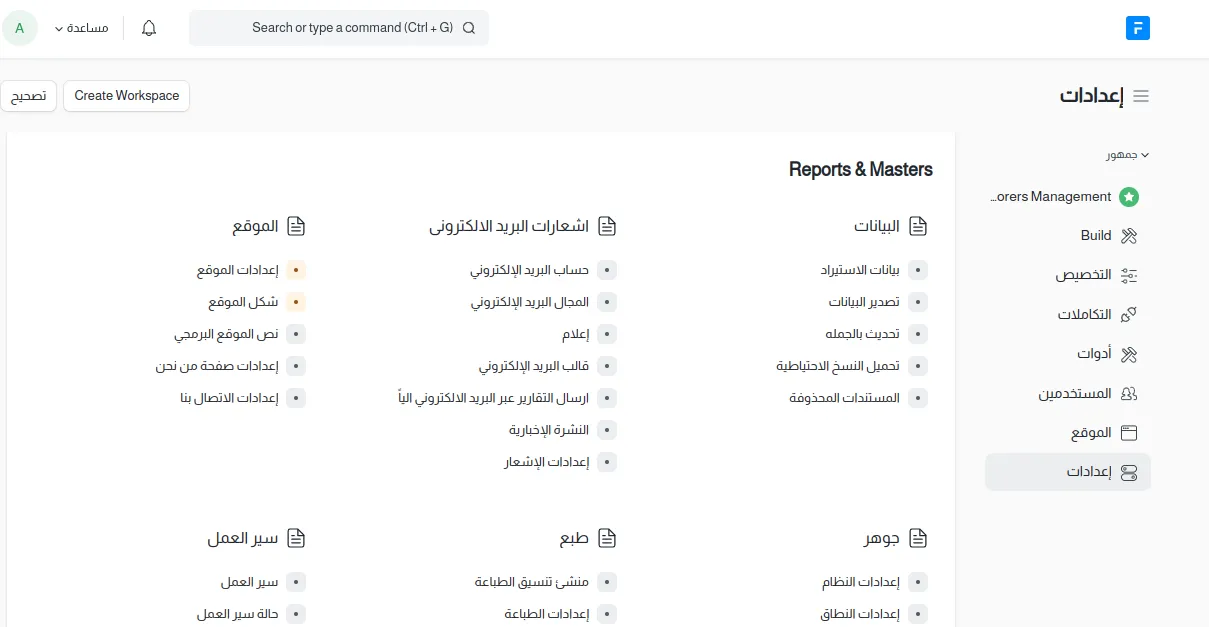Click طبع card document icon
The width and height of the screenshot is (1209, 627).
coord(607,539)
